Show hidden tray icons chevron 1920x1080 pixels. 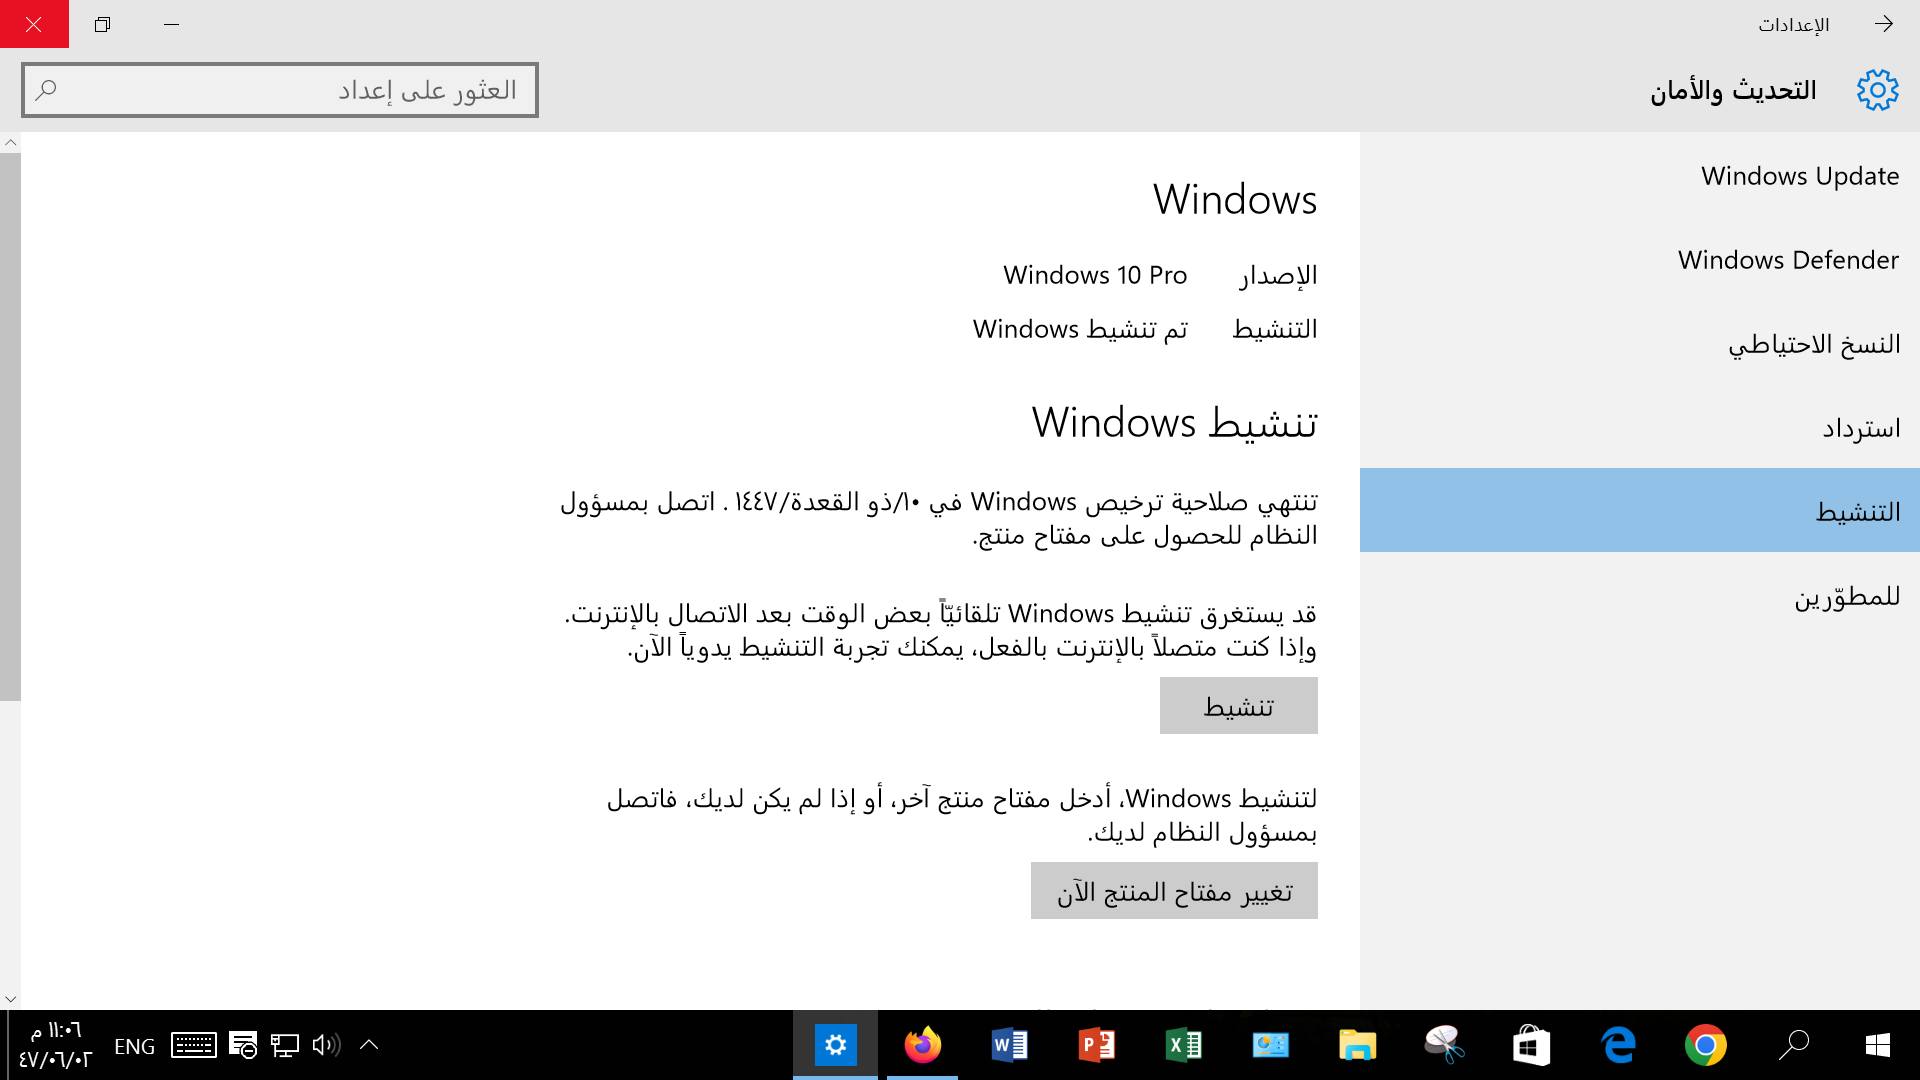pyautogui.click(x=368, y=1046)
